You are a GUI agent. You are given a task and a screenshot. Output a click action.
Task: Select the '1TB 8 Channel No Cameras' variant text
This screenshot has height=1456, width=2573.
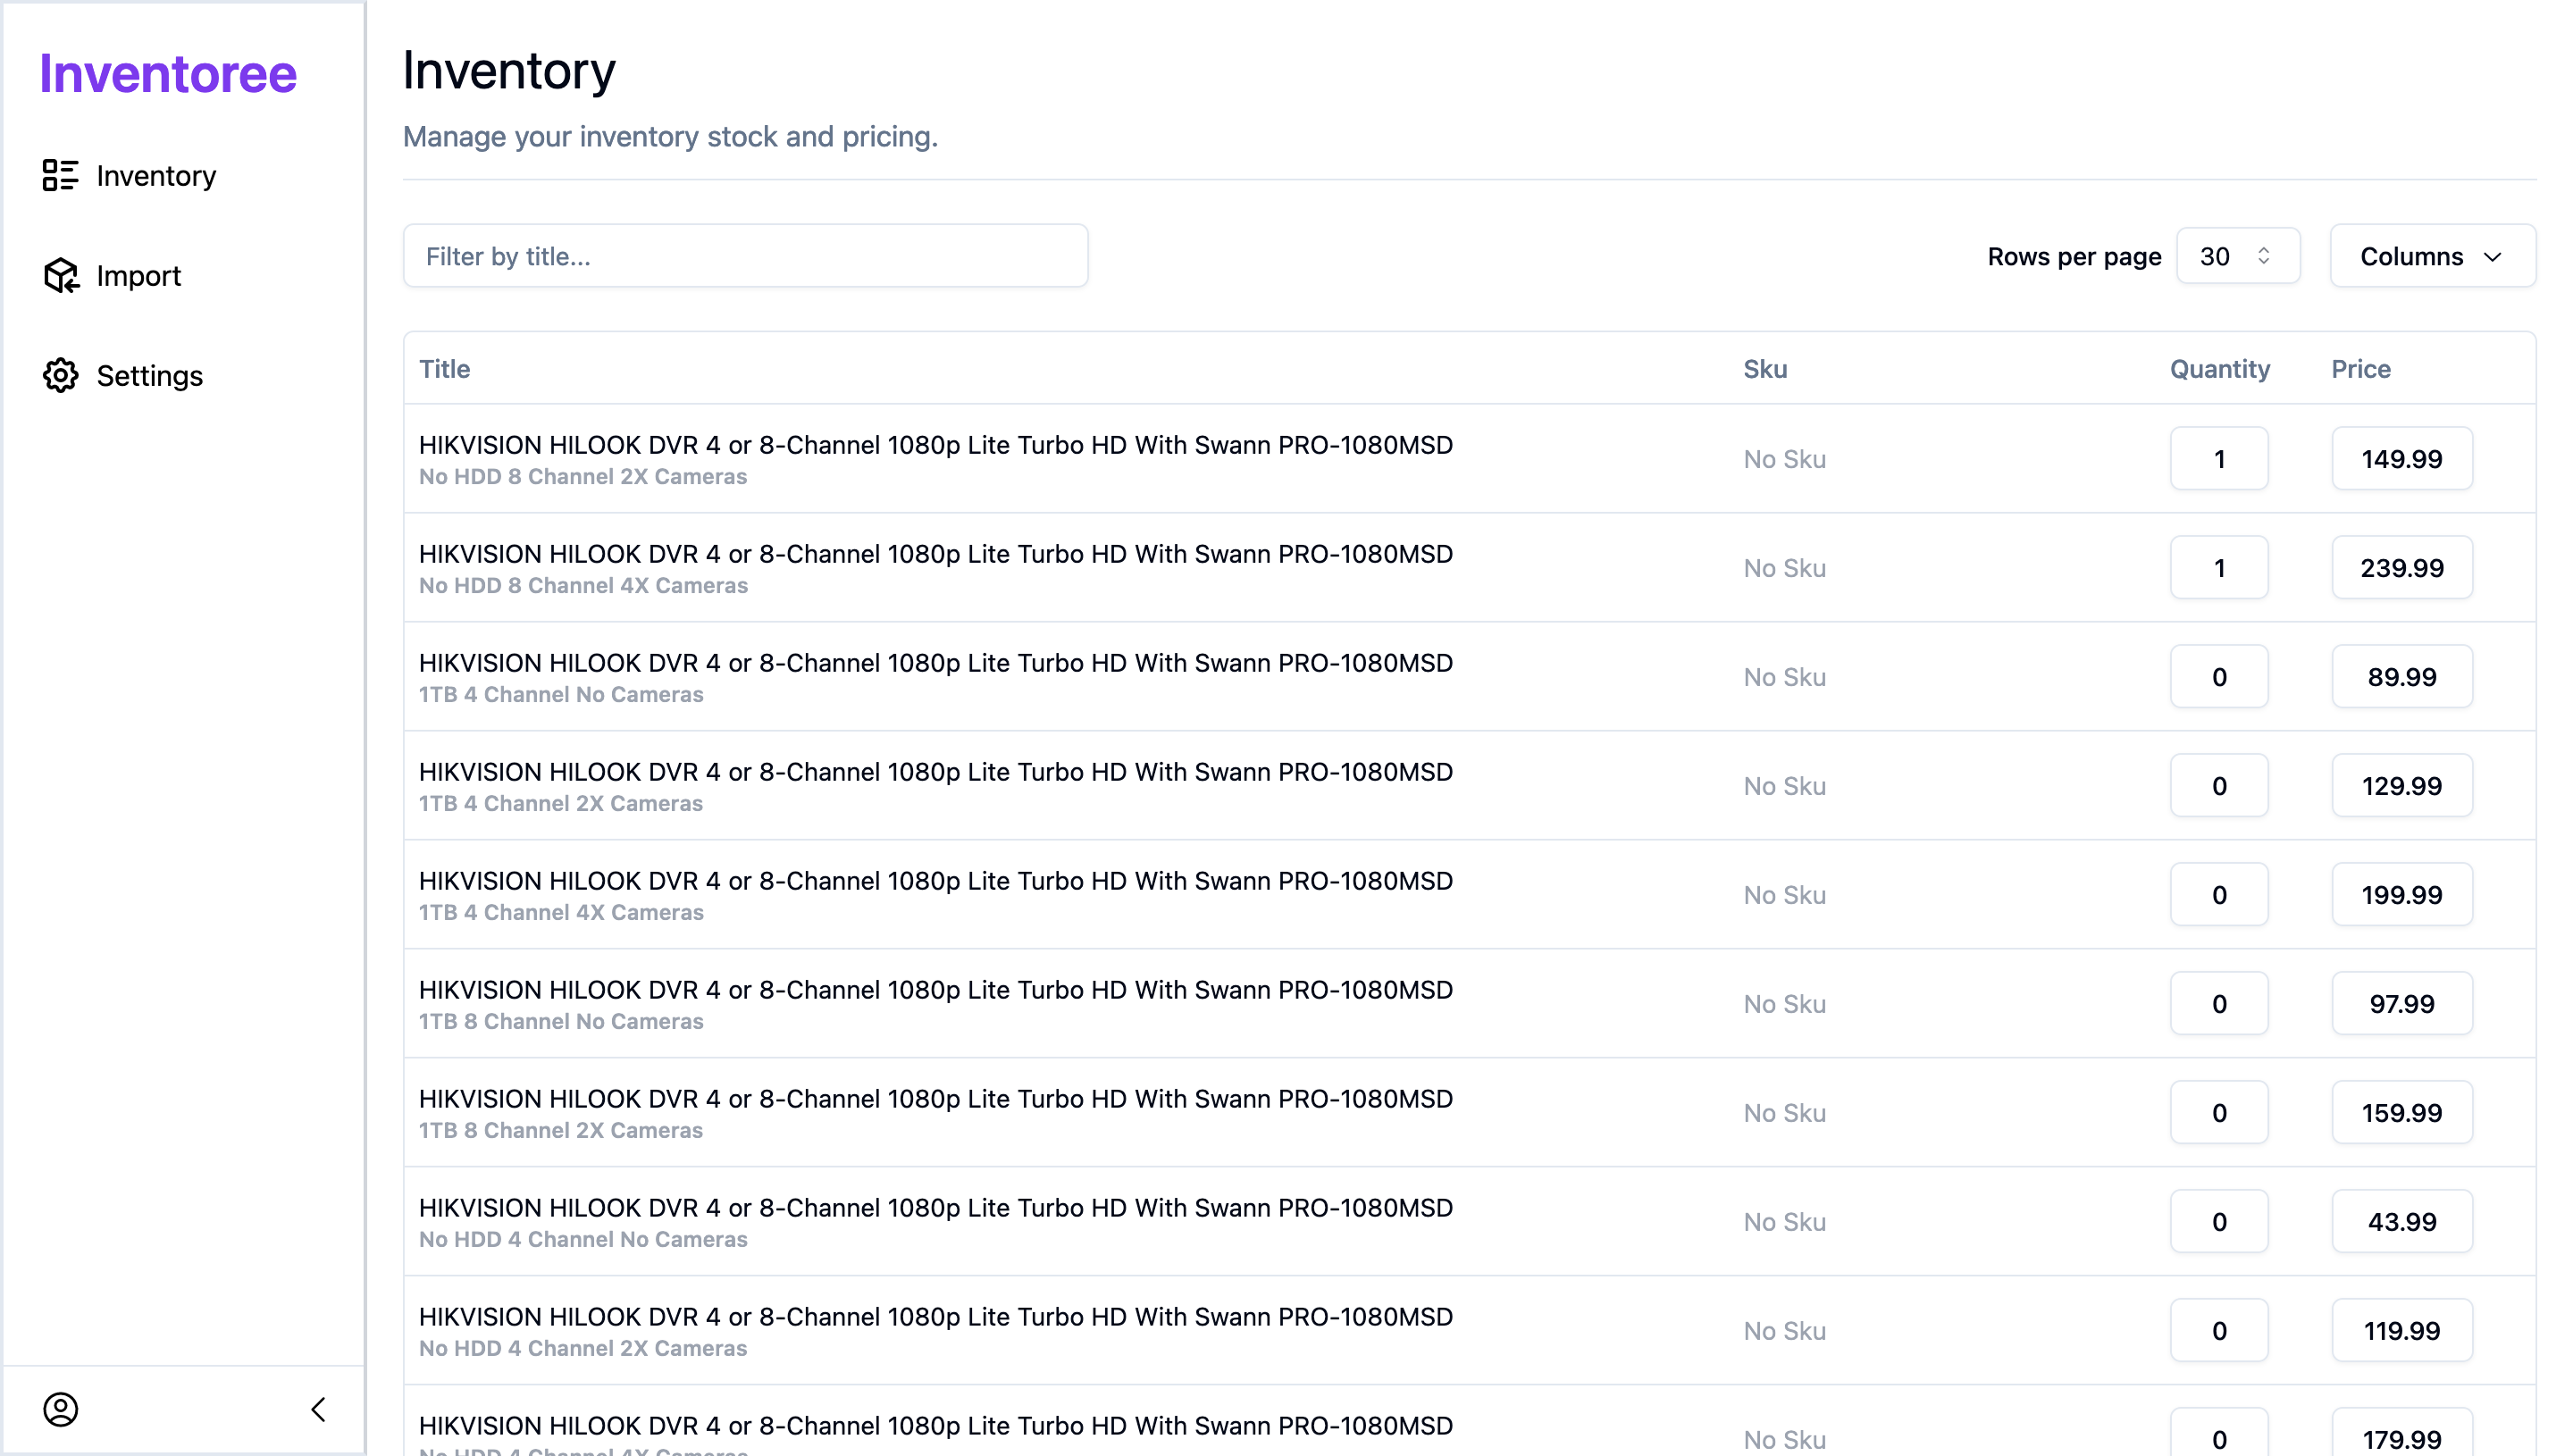coord(561,1022)
